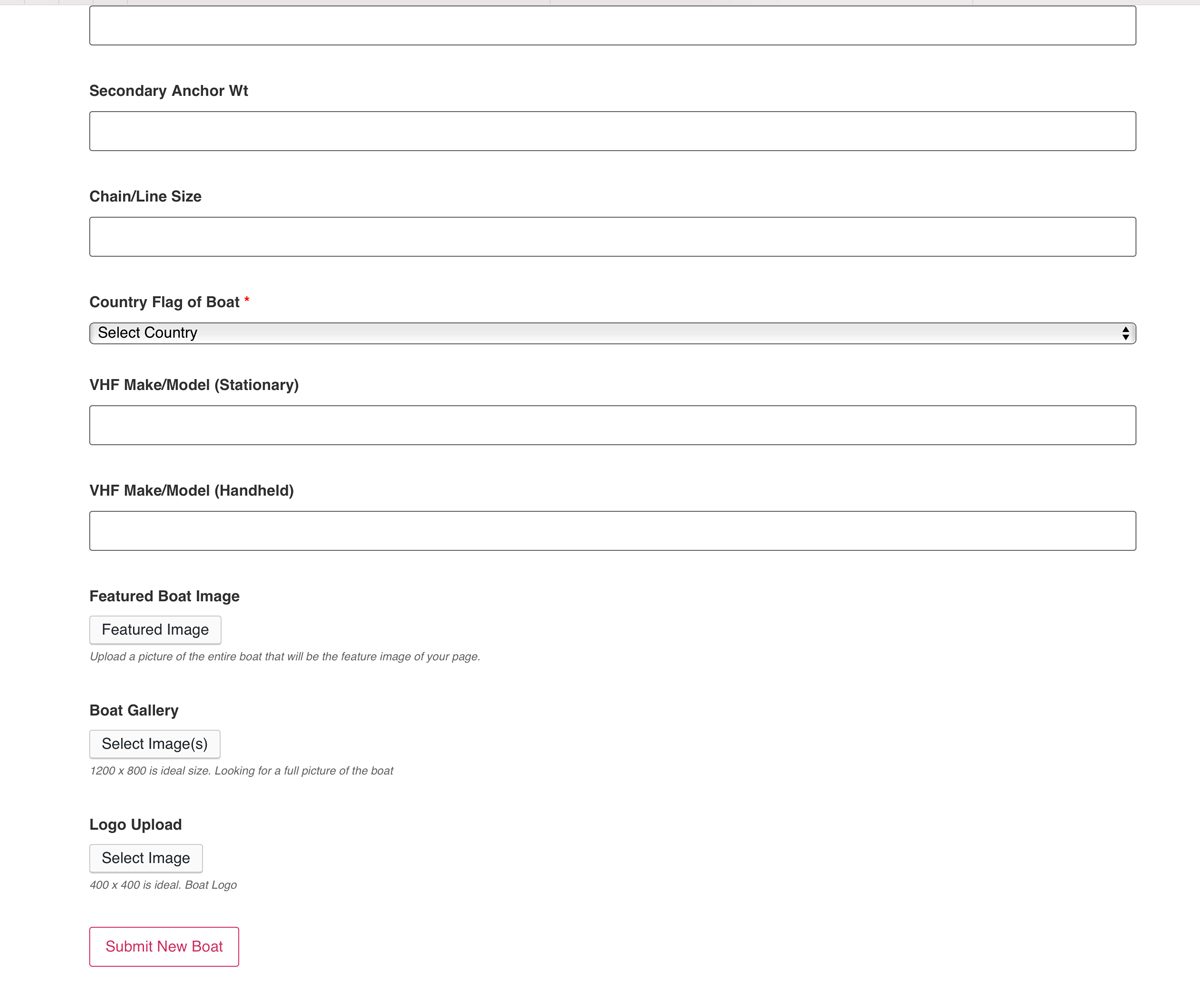The image size is (1200, 987).
Task: Click the partially visible field at top
Action: (x=612, y=26)
